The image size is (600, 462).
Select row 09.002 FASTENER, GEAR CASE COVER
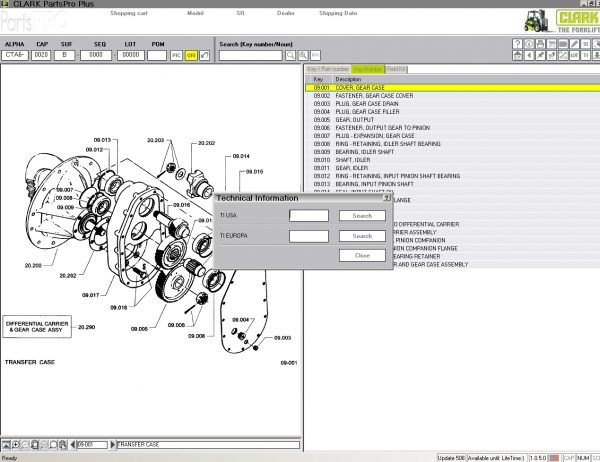[x=453, y=96]
